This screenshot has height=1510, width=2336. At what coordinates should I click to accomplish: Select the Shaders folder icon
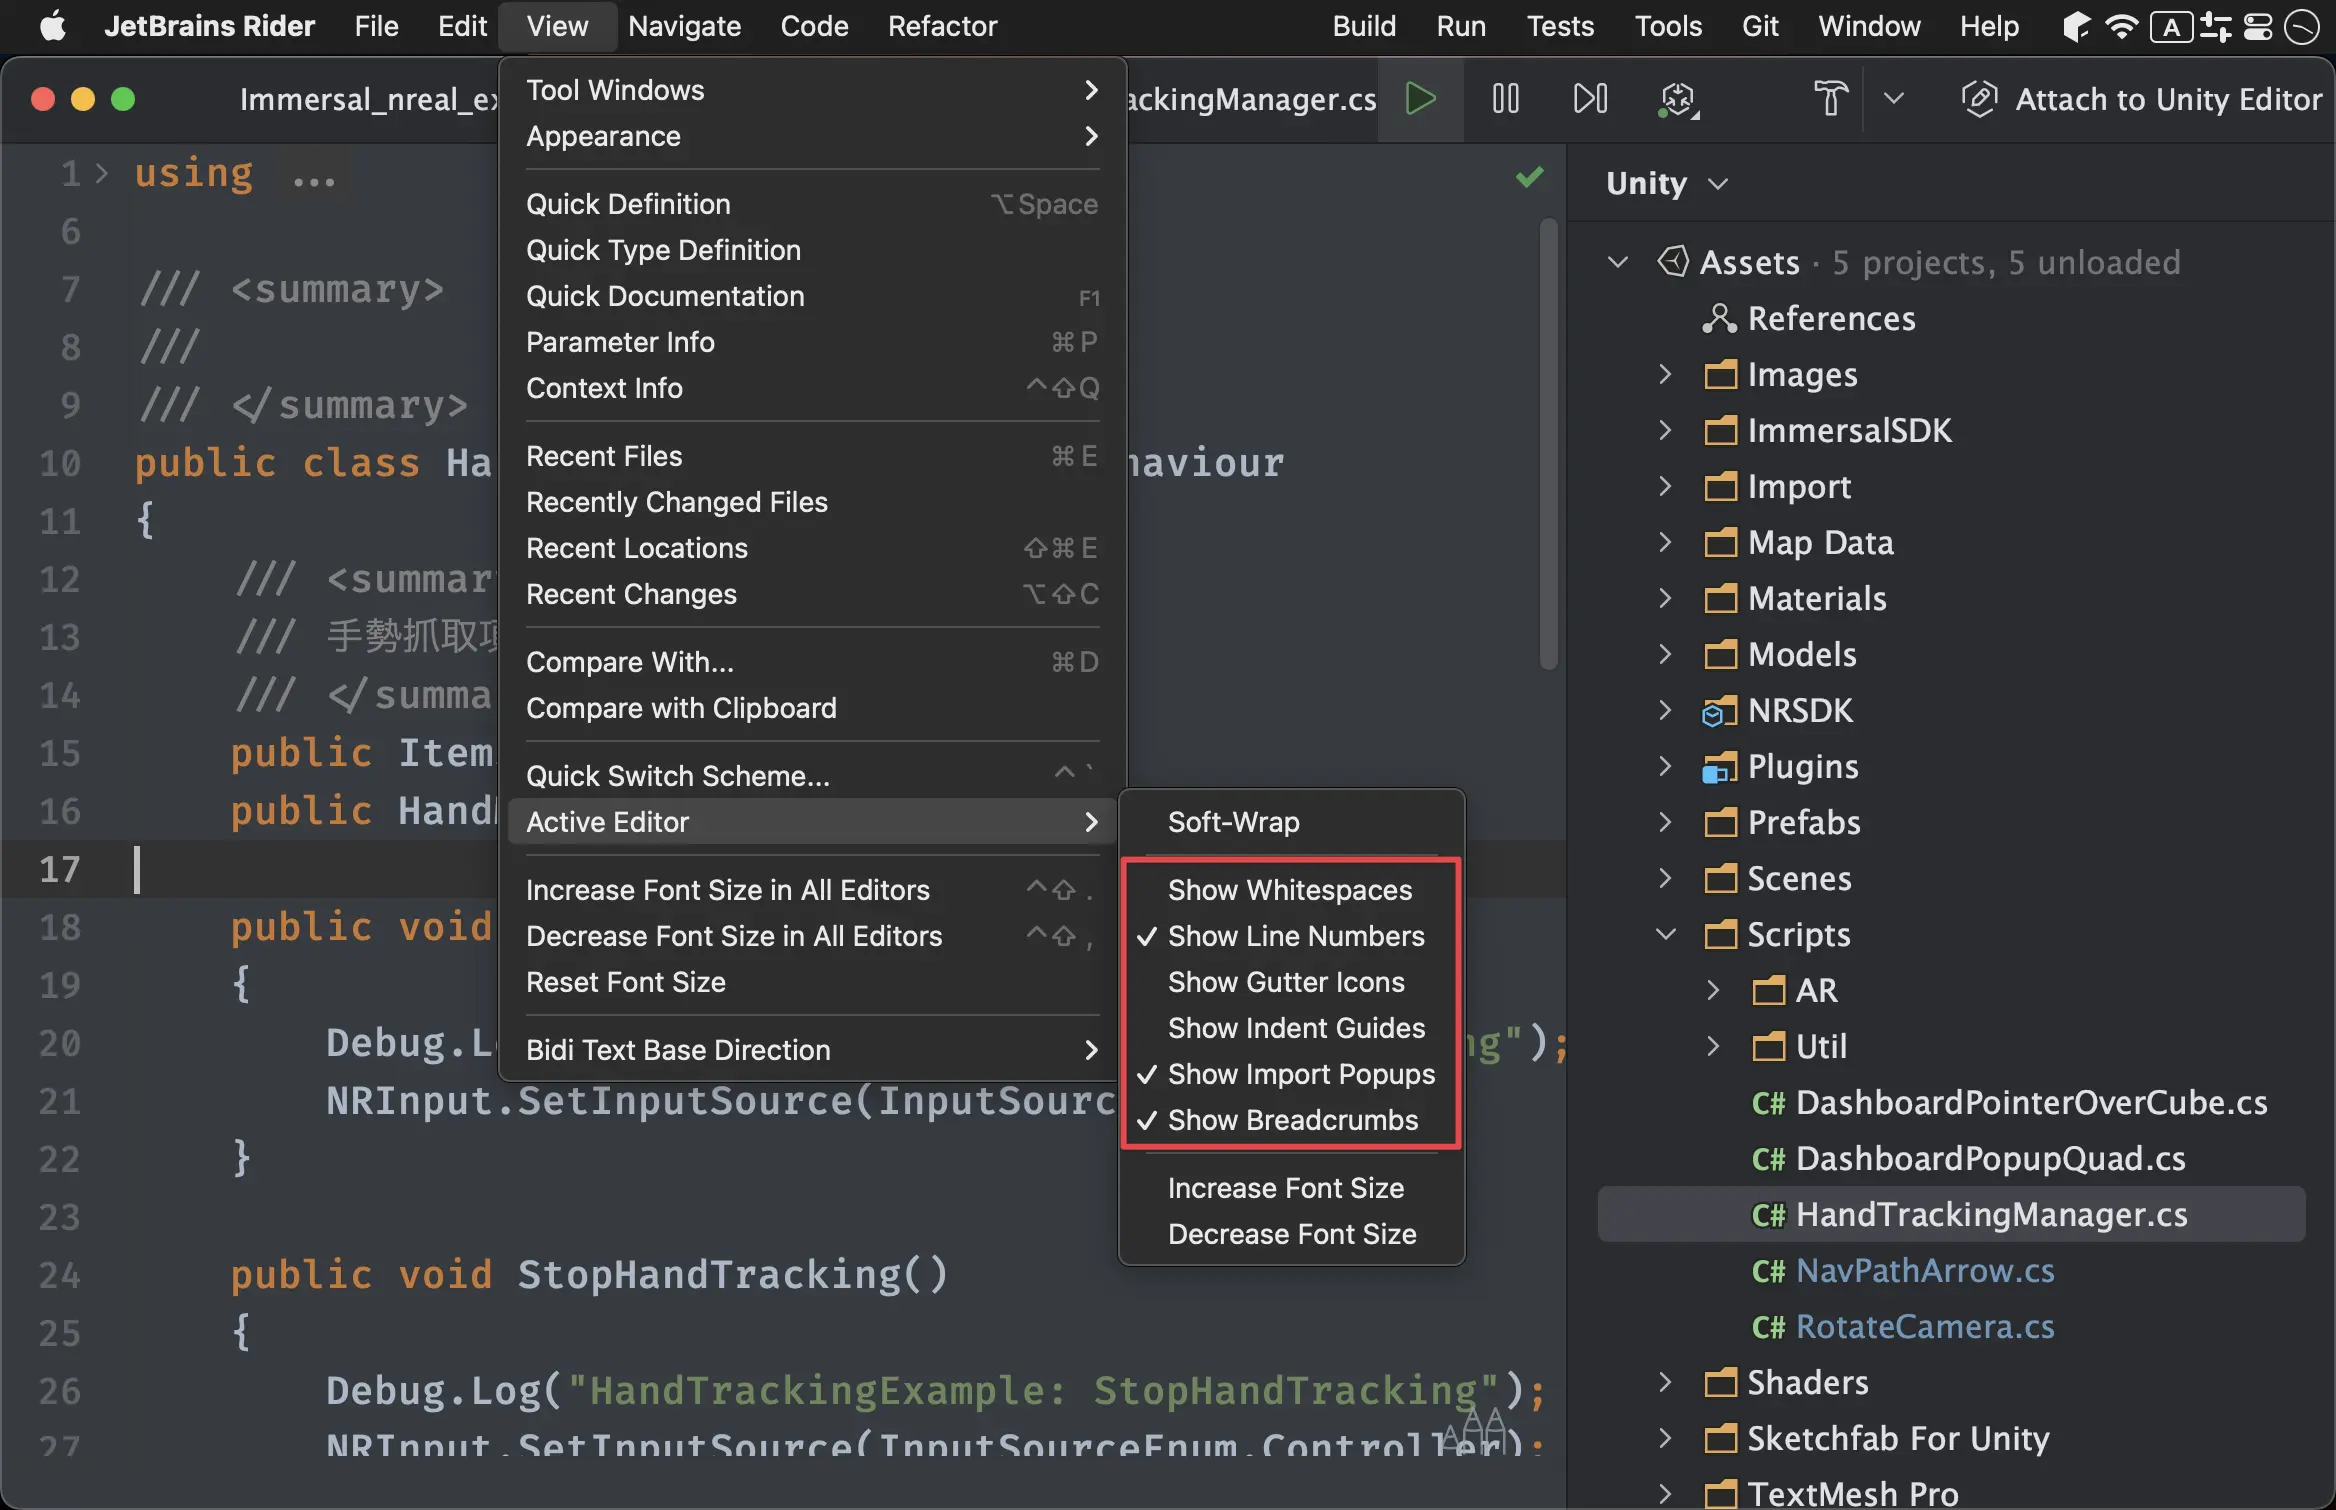point(1721,1383)
